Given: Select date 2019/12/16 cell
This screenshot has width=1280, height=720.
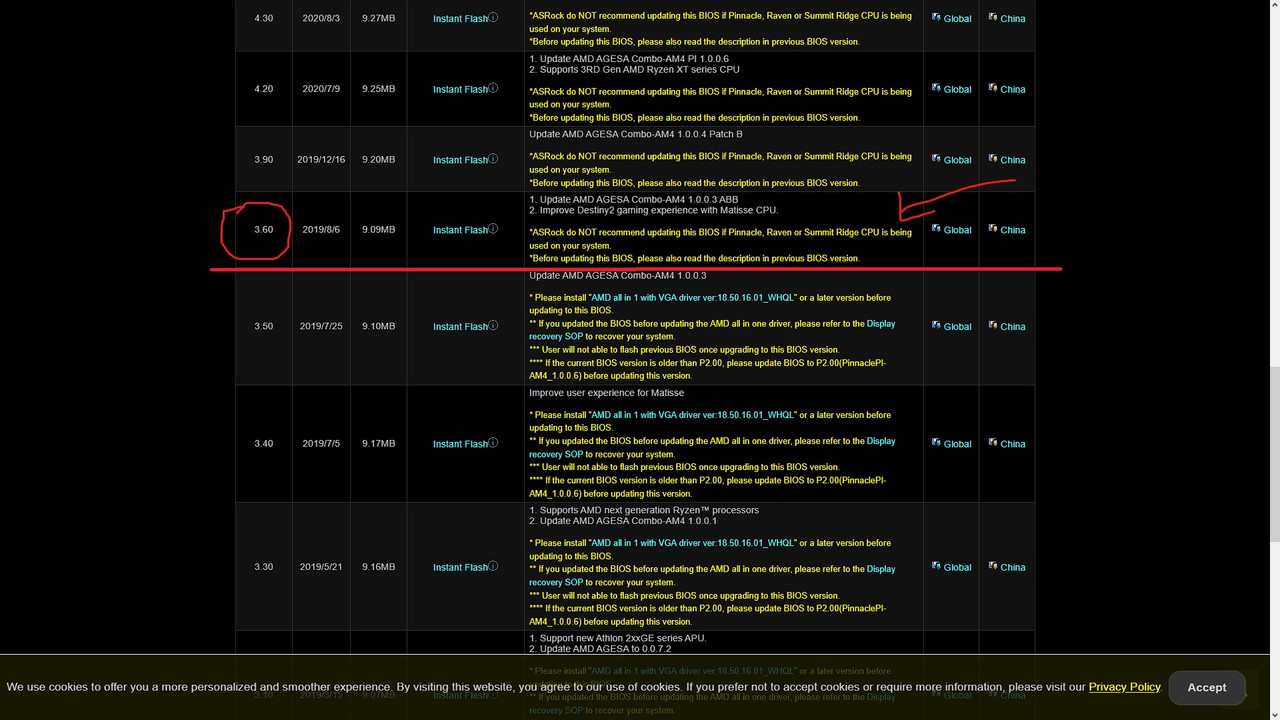Looking at the screenshot, I should point(321,160).
